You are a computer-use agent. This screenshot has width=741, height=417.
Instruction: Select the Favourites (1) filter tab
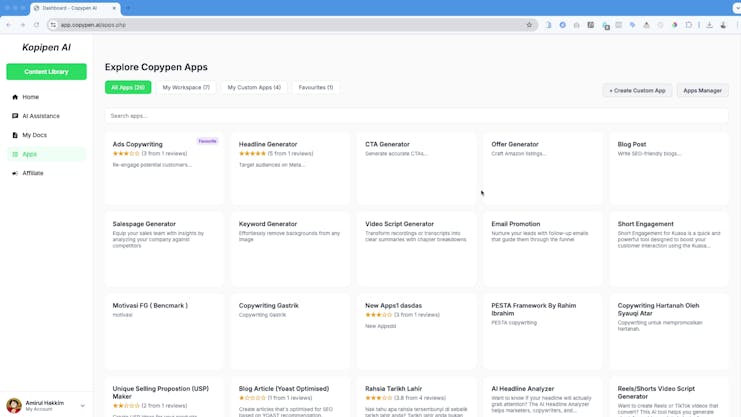tap(316, 88)
